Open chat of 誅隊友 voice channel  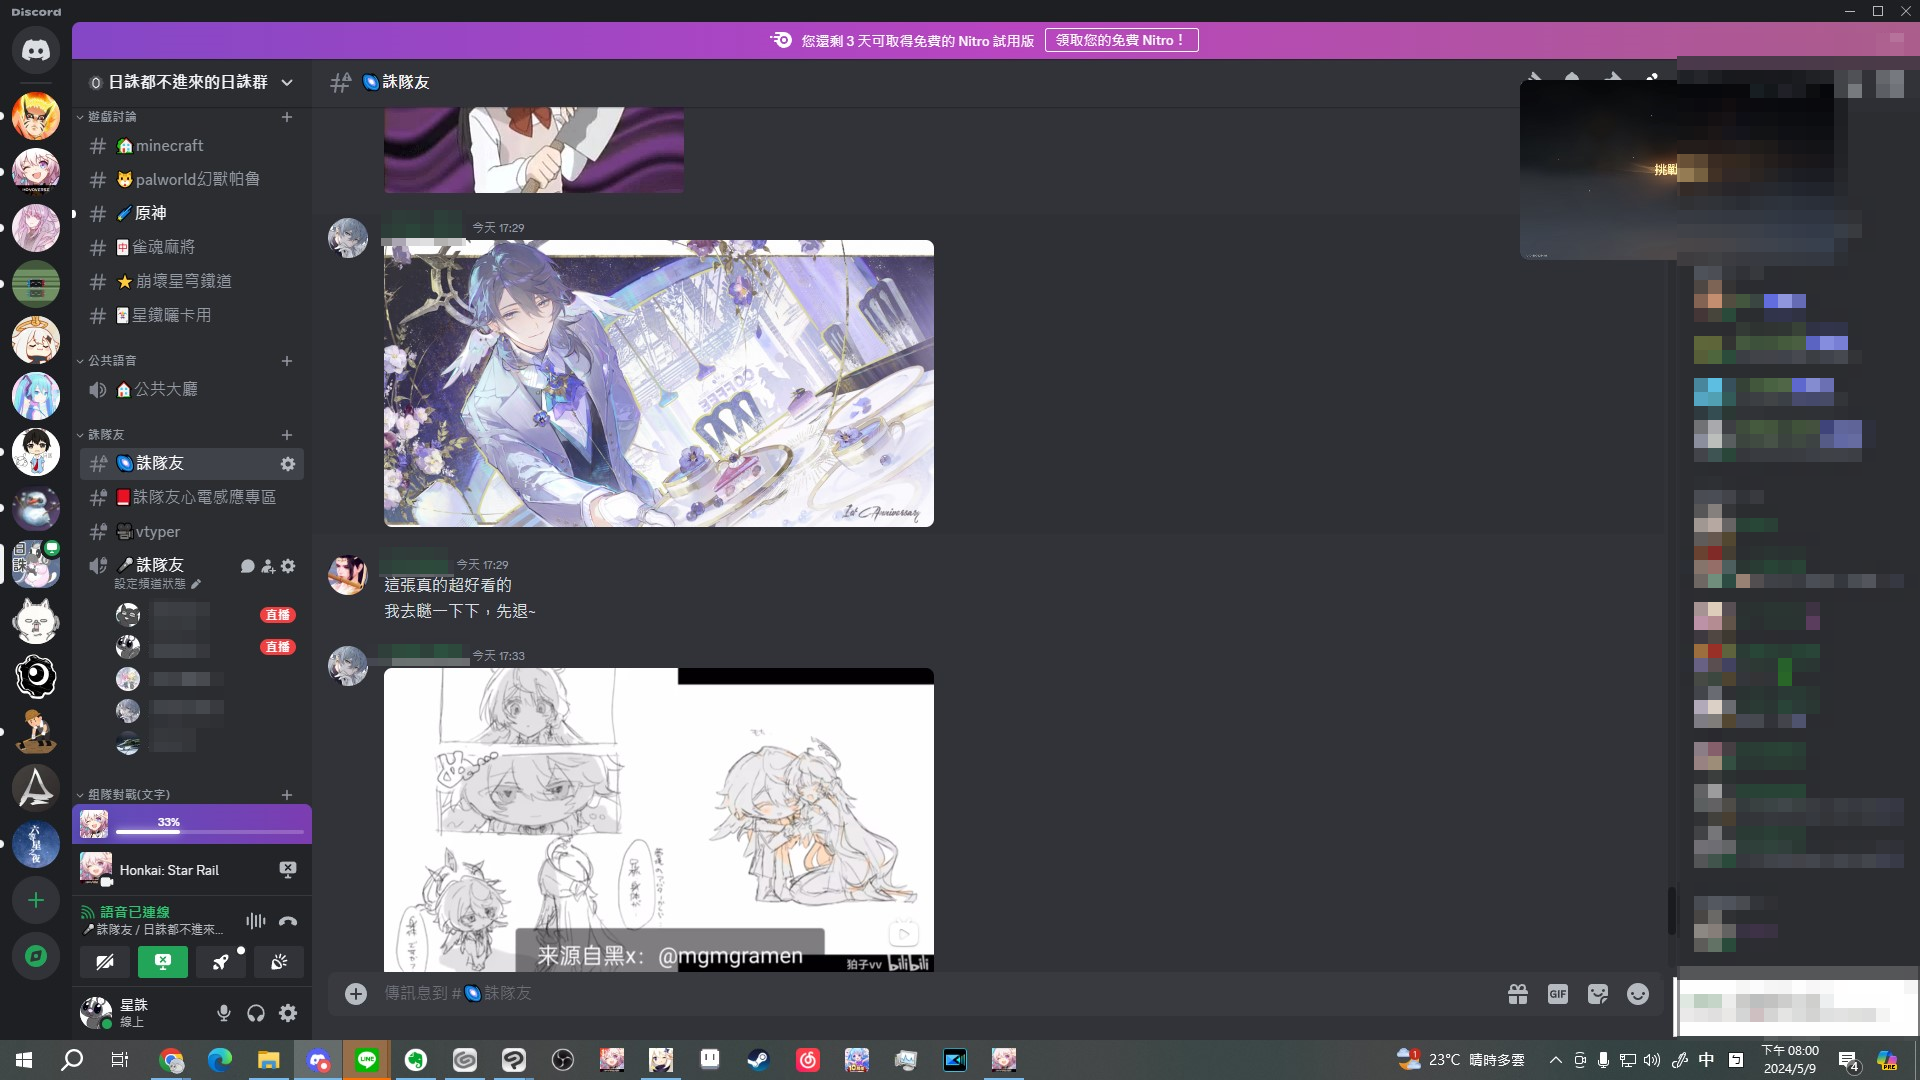tap(248, 566)
